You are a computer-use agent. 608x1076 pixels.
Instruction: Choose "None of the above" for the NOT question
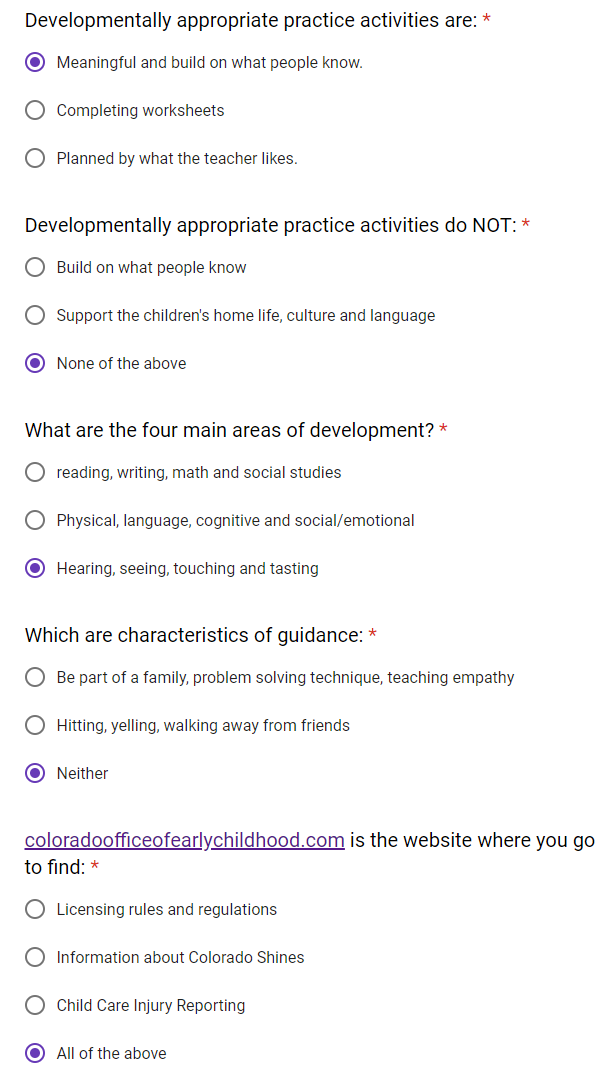tap(35, 363)
